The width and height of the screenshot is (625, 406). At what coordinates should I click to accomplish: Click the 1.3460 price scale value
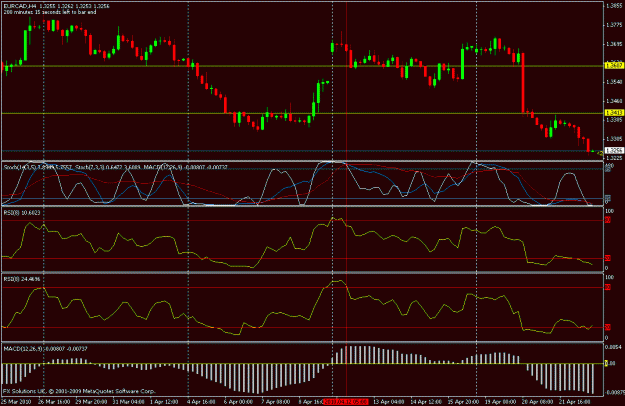coord(614,101)
